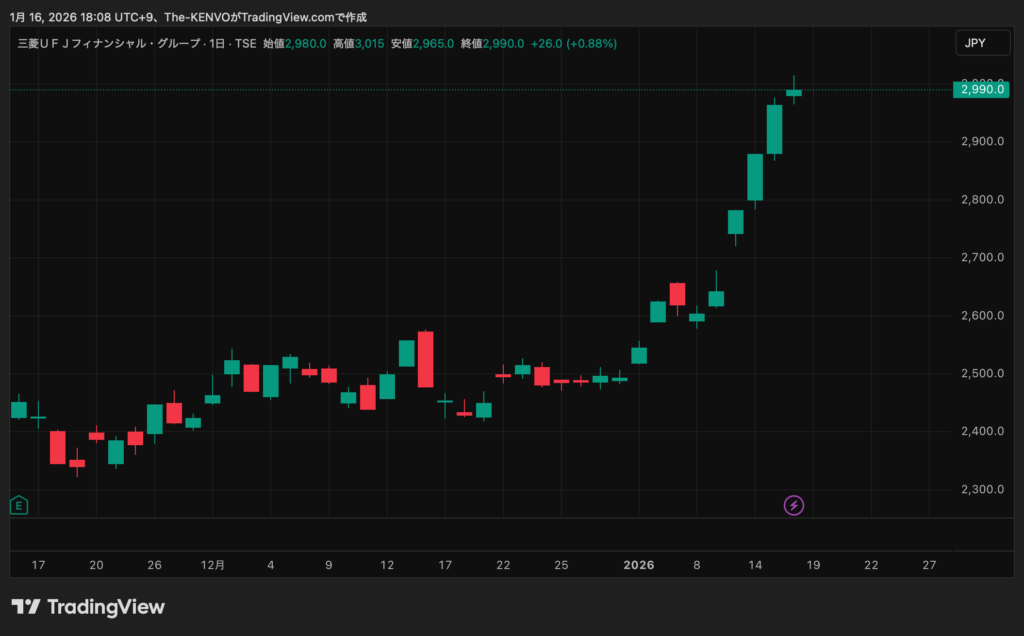This screenshot has width=1024, height=636.
Task: Click the 三菱UFJフィナンシャル・グループ symbol title
Action: (107, 44)
